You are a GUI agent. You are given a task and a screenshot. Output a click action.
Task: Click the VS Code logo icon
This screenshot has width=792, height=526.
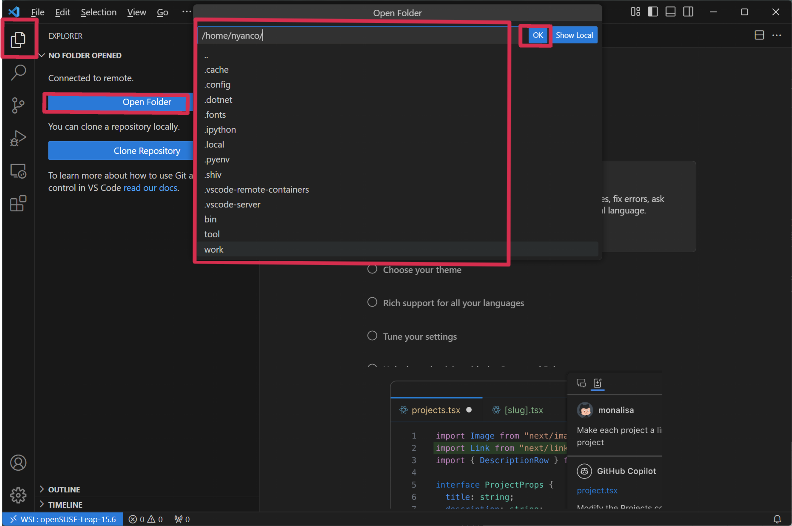(x=14, y=12)
